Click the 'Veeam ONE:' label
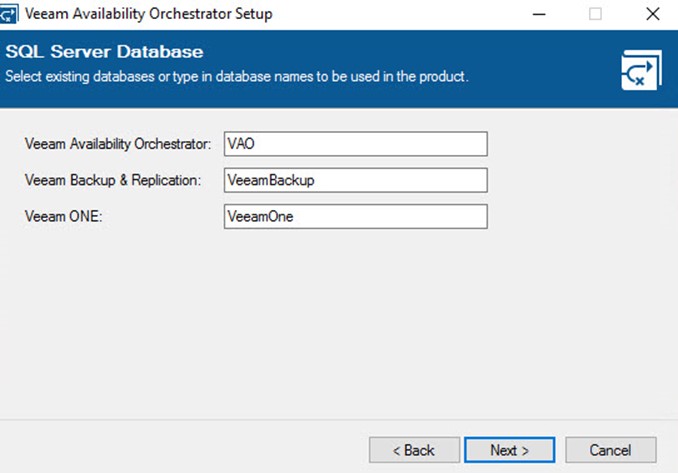The height and width of the screenshot is (473, 678). (x=64, y=216)
